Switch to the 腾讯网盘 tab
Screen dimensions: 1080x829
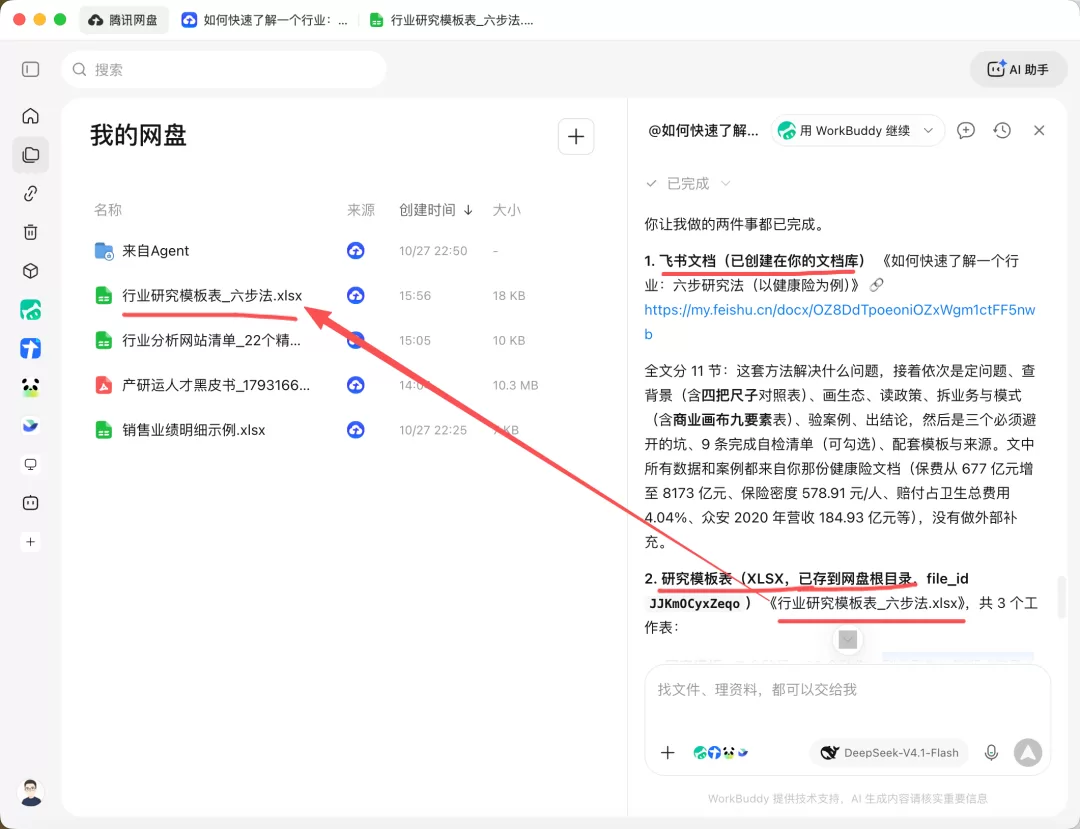pos(123,20)
